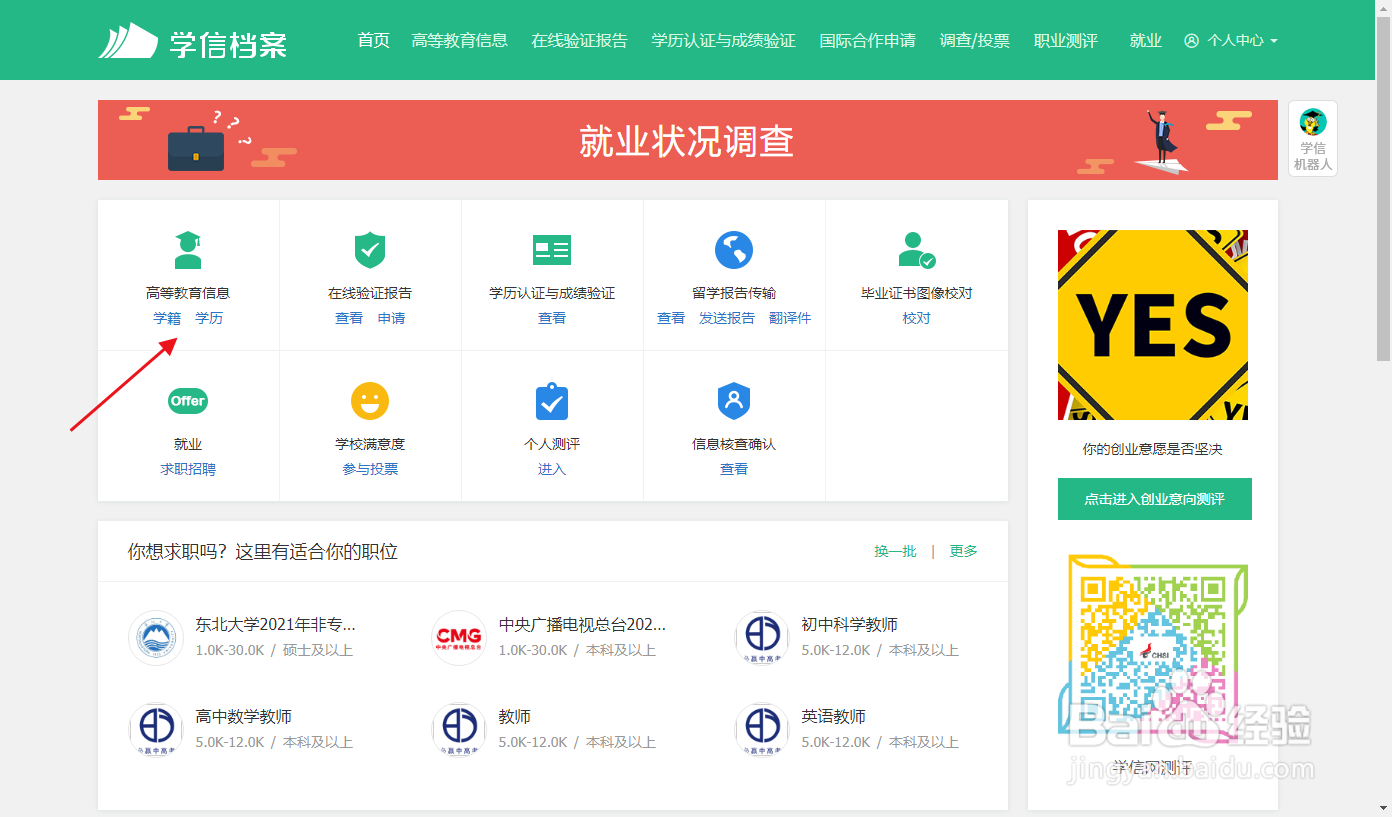The width and height of the screenshot is (1392, 817).
Task: Click the logo beside 初中科学教师
Action: coord(762,638)
